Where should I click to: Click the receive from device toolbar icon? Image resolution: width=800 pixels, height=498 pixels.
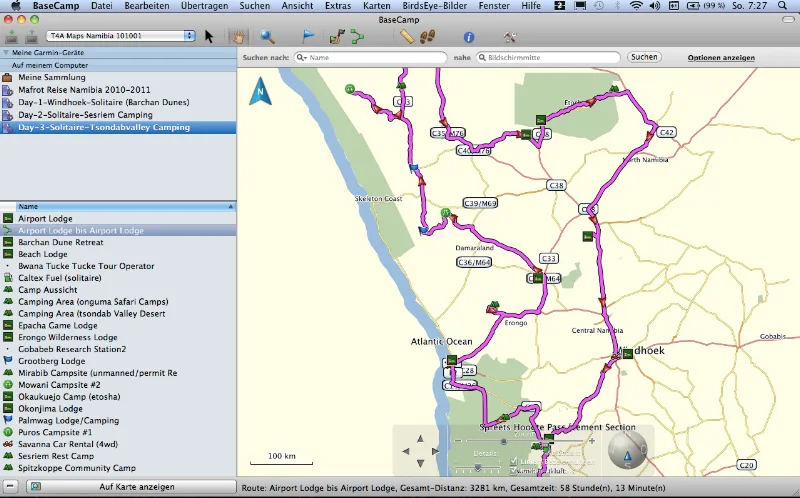pos(32,36)
